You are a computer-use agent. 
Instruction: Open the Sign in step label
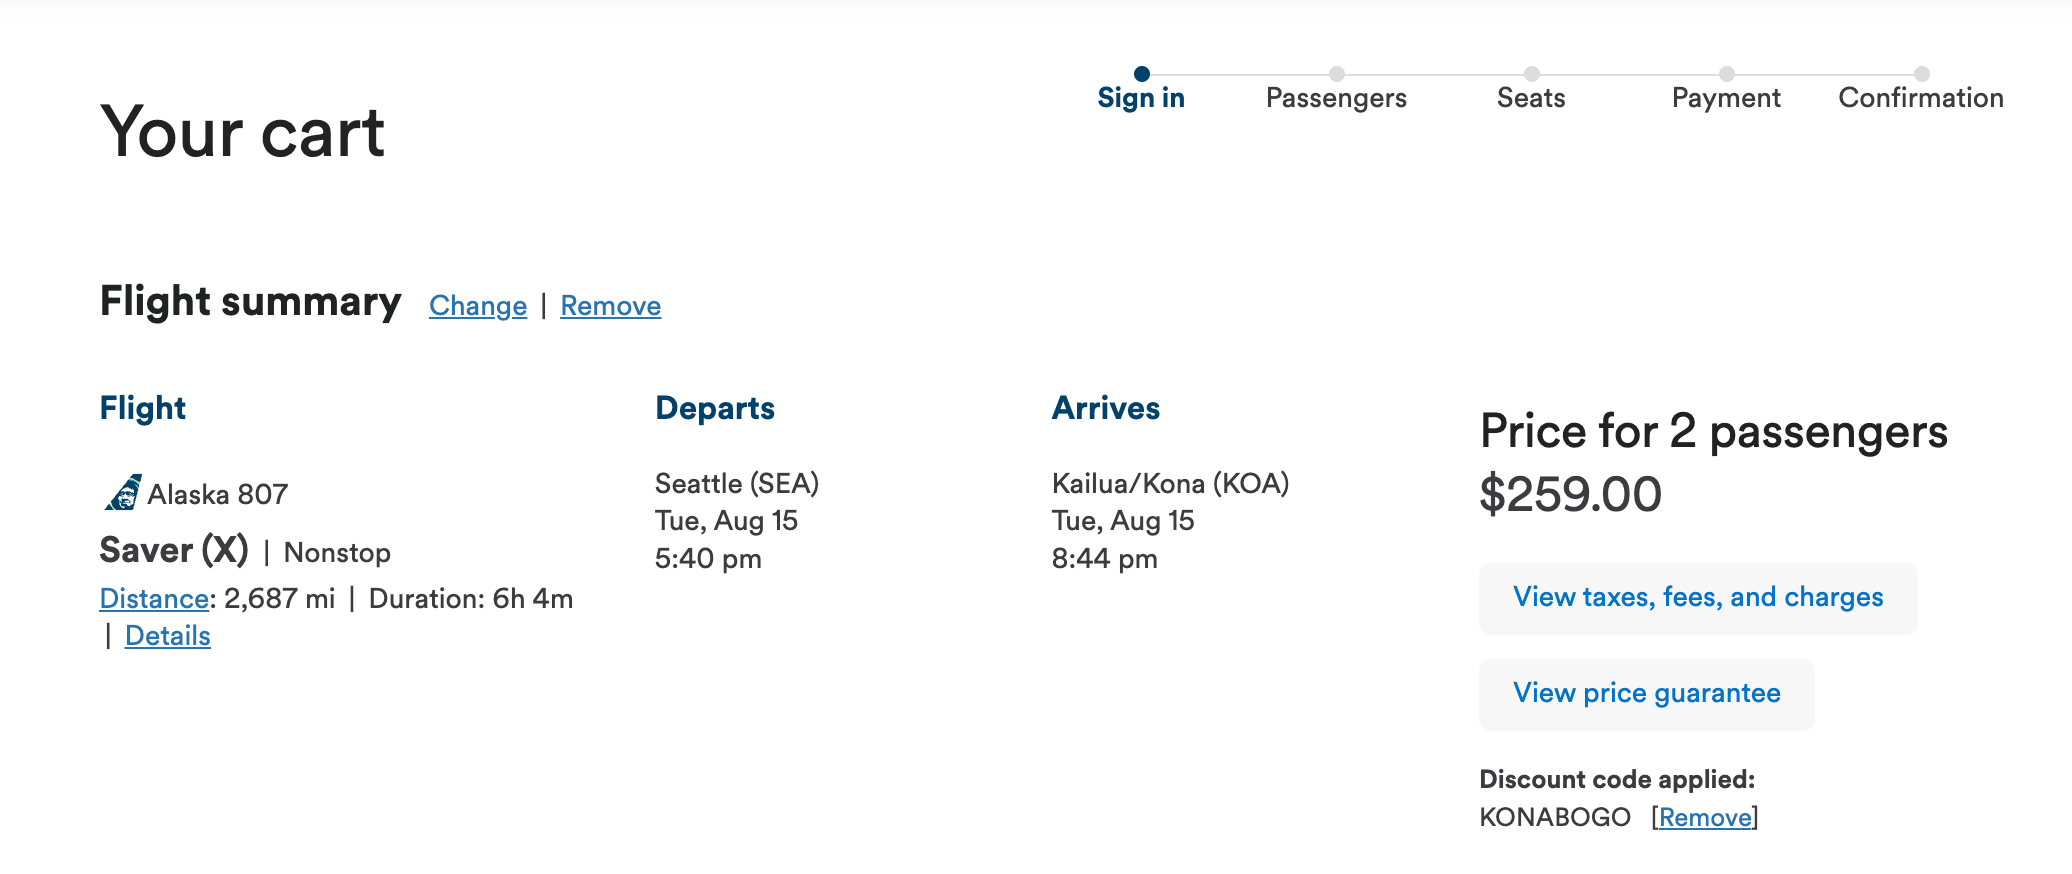pos(1141,98)
